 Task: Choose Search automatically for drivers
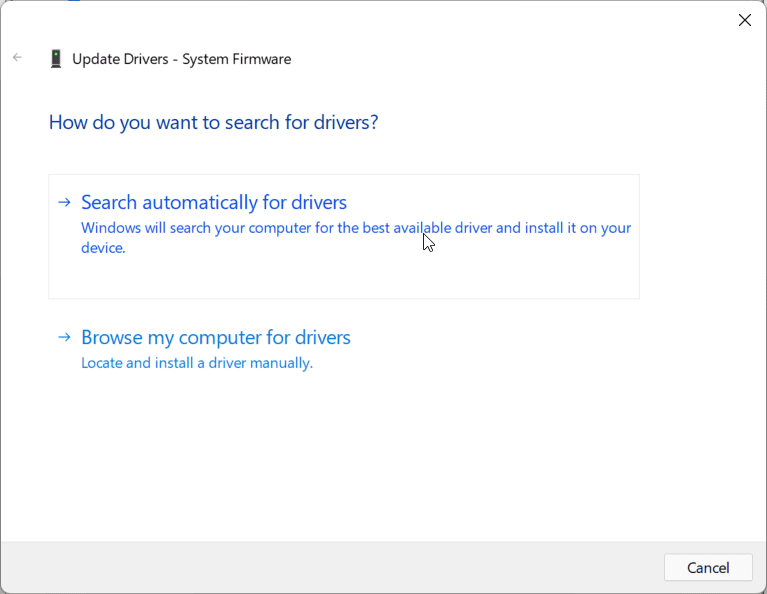pos(214,202)
